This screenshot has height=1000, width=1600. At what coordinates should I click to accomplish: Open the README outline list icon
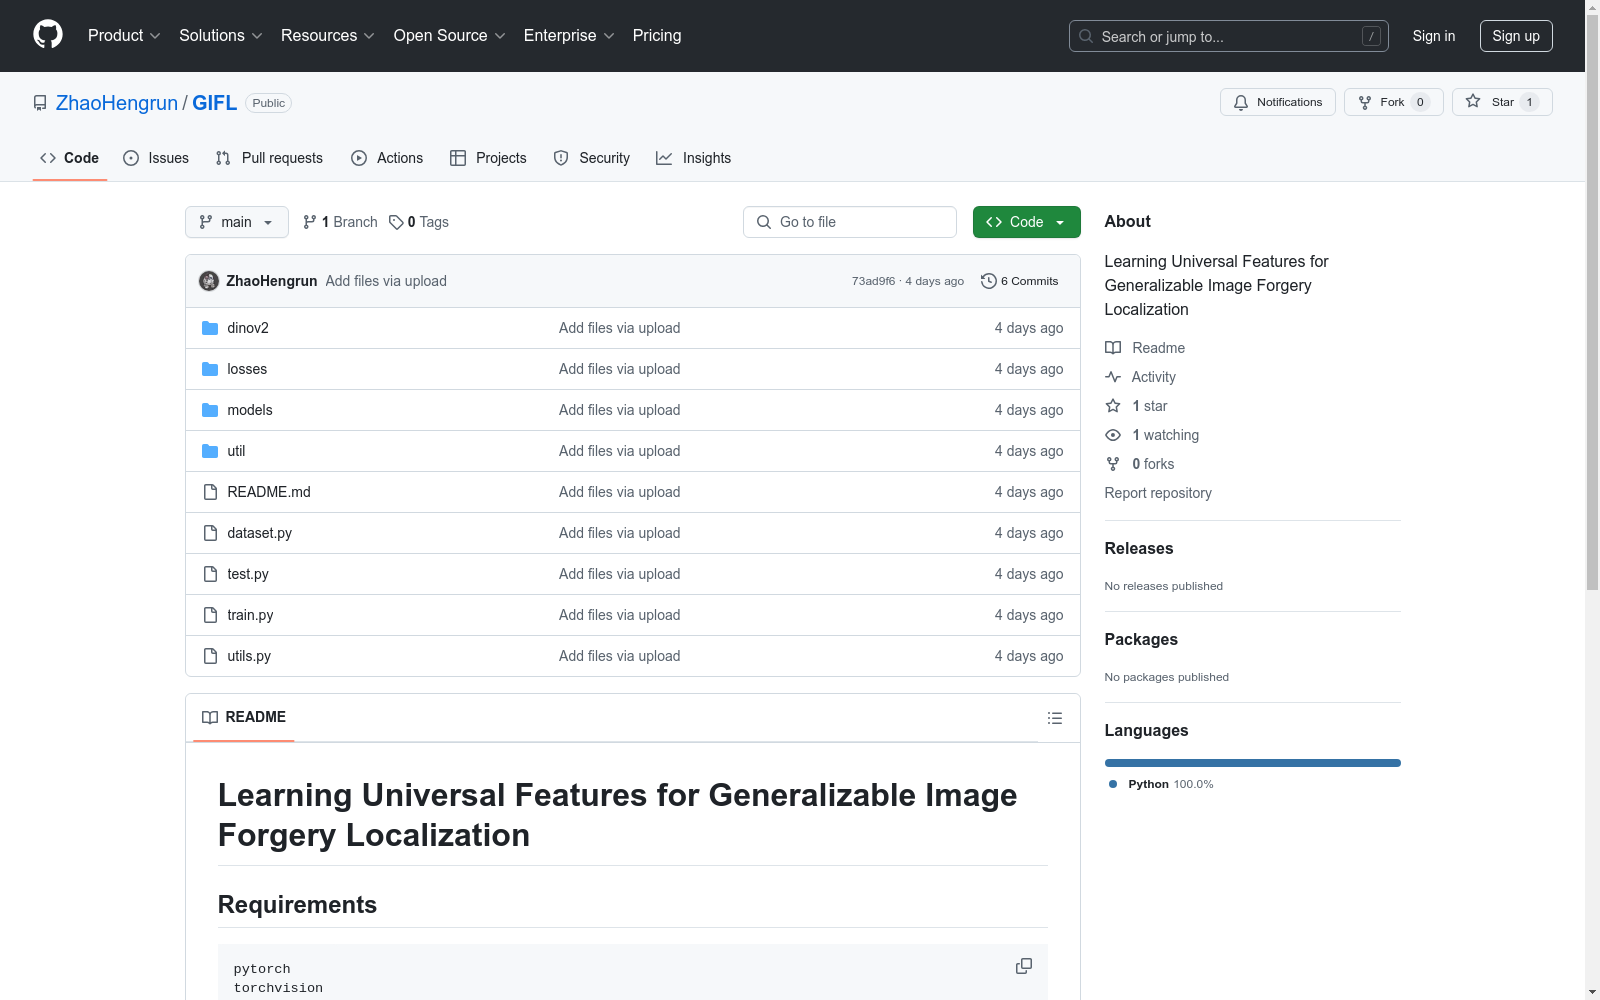(x=1054, y=718)
